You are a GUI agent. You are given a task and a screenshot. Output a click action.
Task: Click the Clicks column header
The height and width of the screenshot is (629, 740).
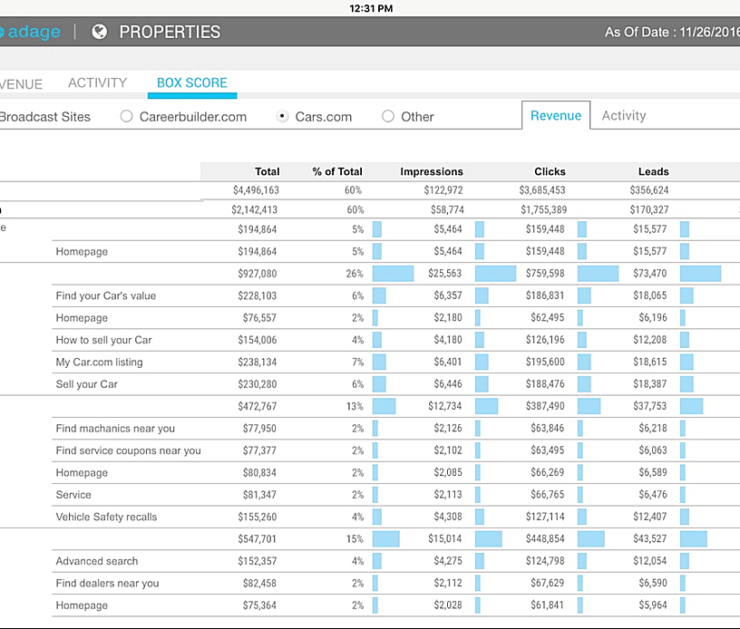550,172
